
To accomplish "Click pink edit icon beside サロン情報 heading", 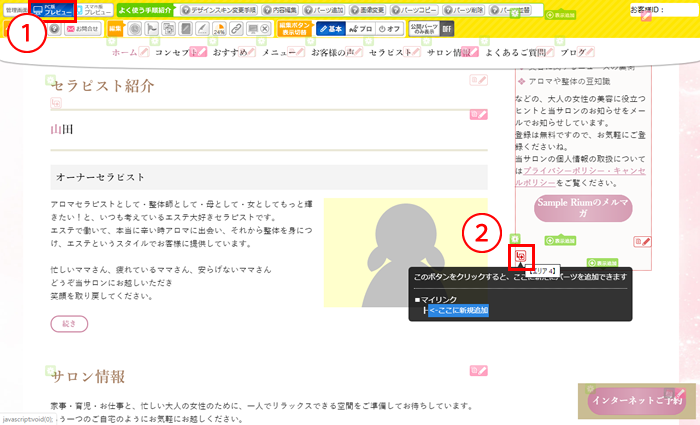I will coord(478,371).
